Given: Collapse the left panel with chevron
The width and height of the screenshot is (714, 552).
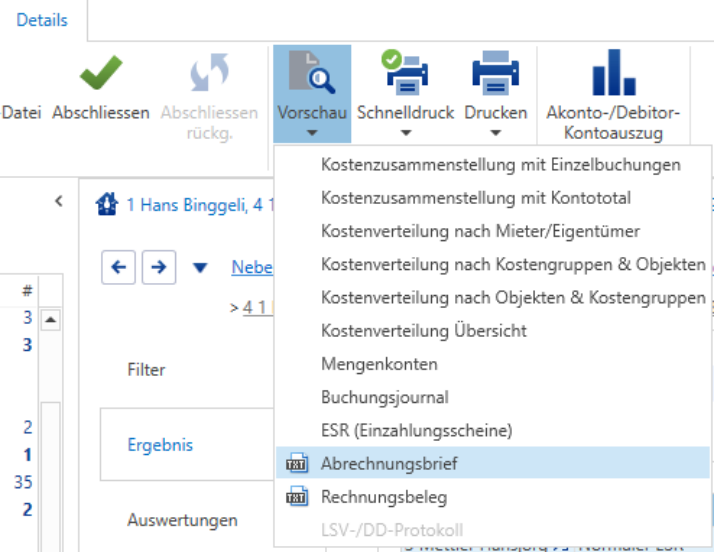Looking at the screenshot, I should (x=59, y=201).
